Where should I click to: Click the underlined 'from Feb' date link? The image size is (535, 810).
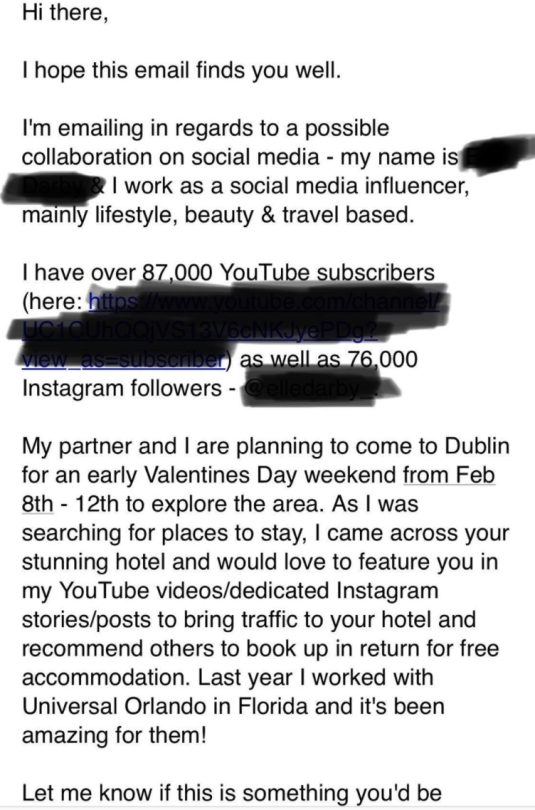449,475
